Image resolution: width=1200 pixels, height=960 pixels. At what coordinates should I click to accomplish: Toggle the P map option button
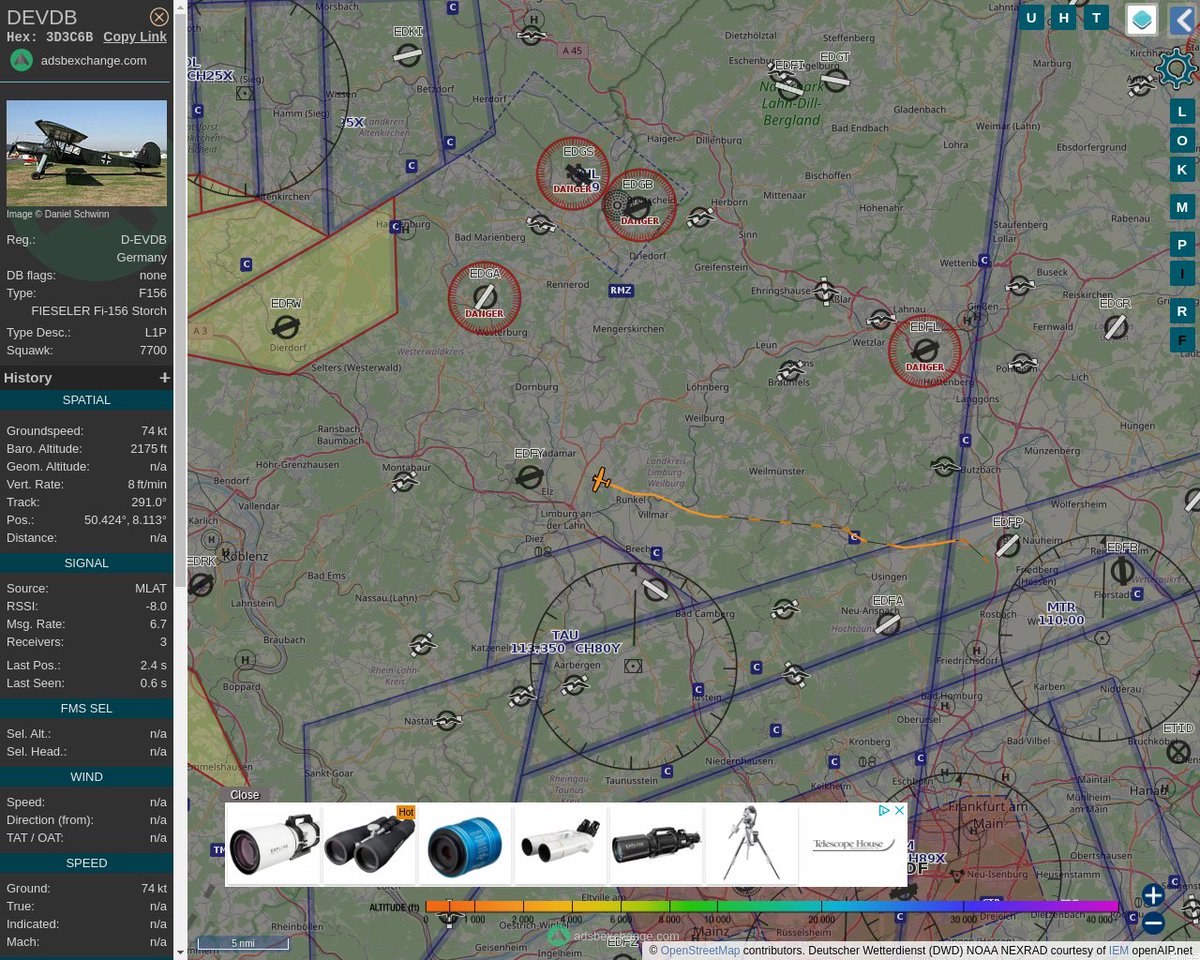(1182, 245)
